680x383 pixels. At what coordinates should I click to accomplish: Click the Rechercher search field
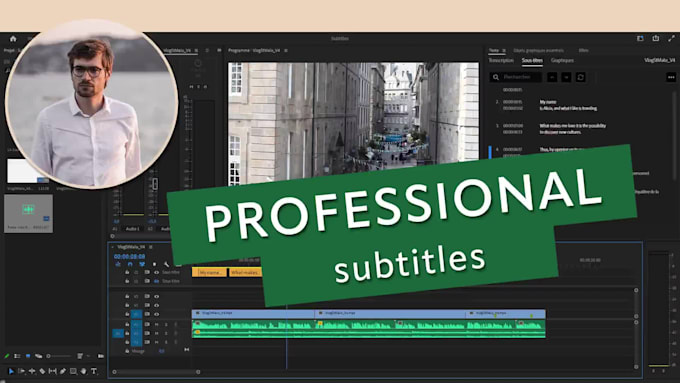pos(516,77)
